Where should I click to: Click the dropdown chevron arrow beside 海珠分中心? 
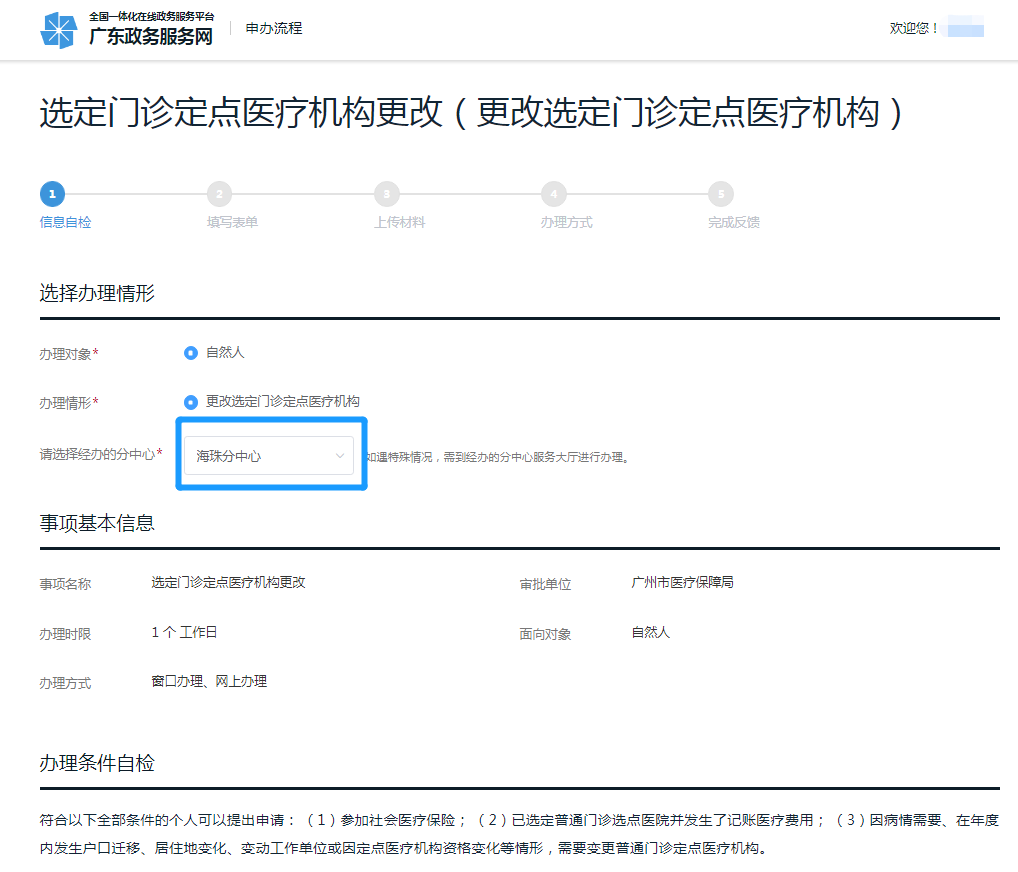coord(340,456)
